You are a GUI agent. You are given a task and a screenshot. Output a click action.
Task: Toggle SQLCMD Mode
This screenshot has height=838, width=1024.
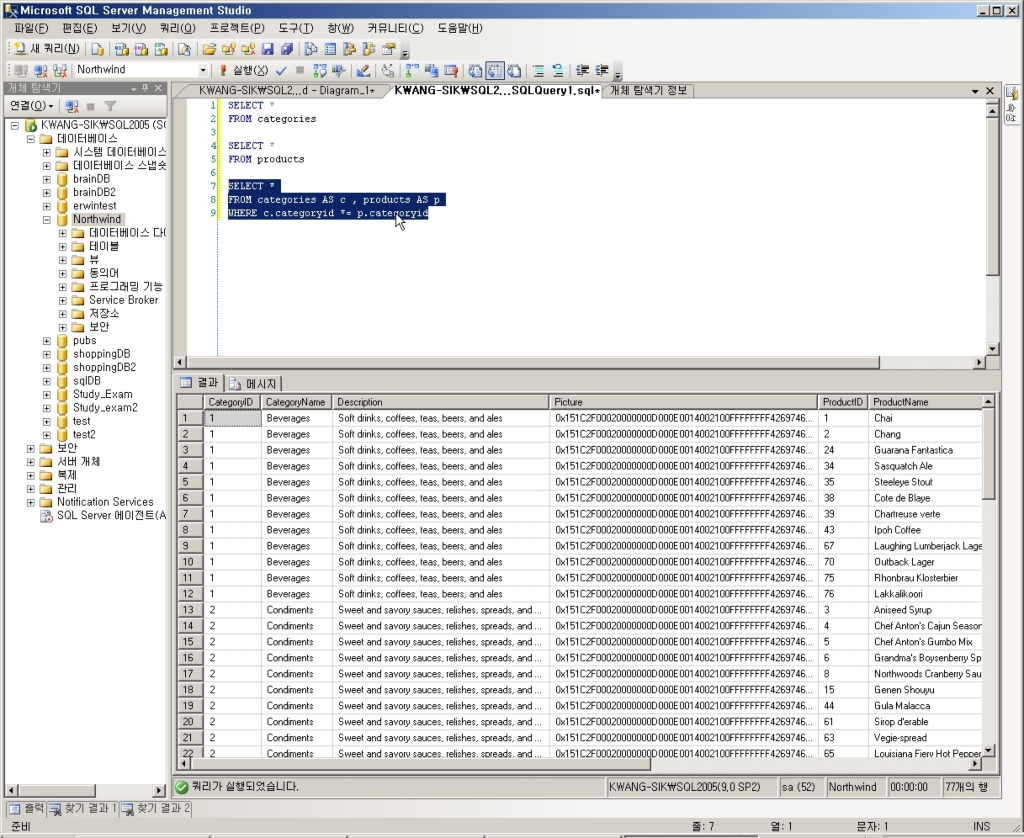[x=451, y=70]
